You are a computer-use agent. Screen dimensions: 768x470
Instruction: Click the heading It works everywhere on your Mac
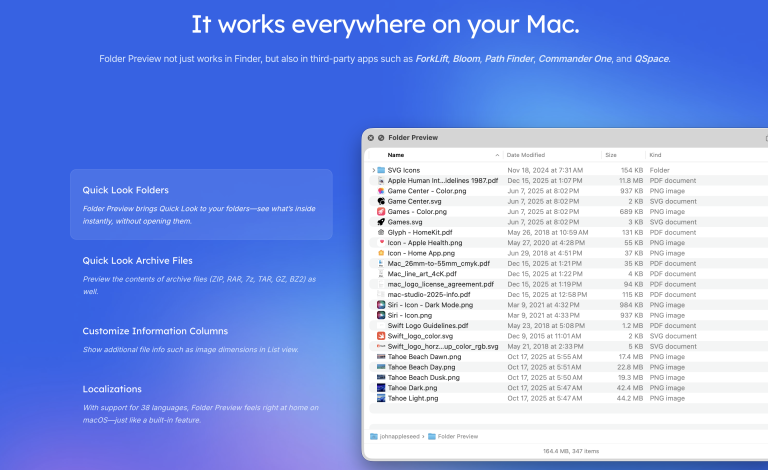pos(385,24)
